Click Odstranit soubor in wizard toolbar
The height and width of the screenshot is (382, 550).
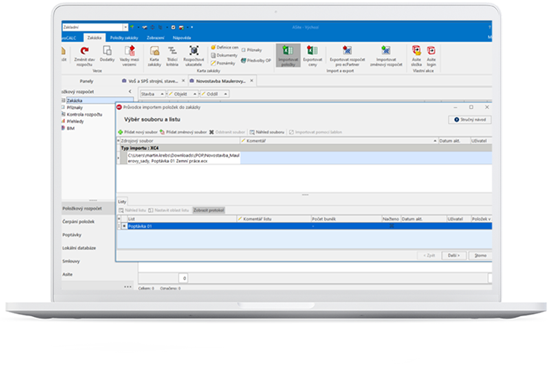click(x=227, y=132)
